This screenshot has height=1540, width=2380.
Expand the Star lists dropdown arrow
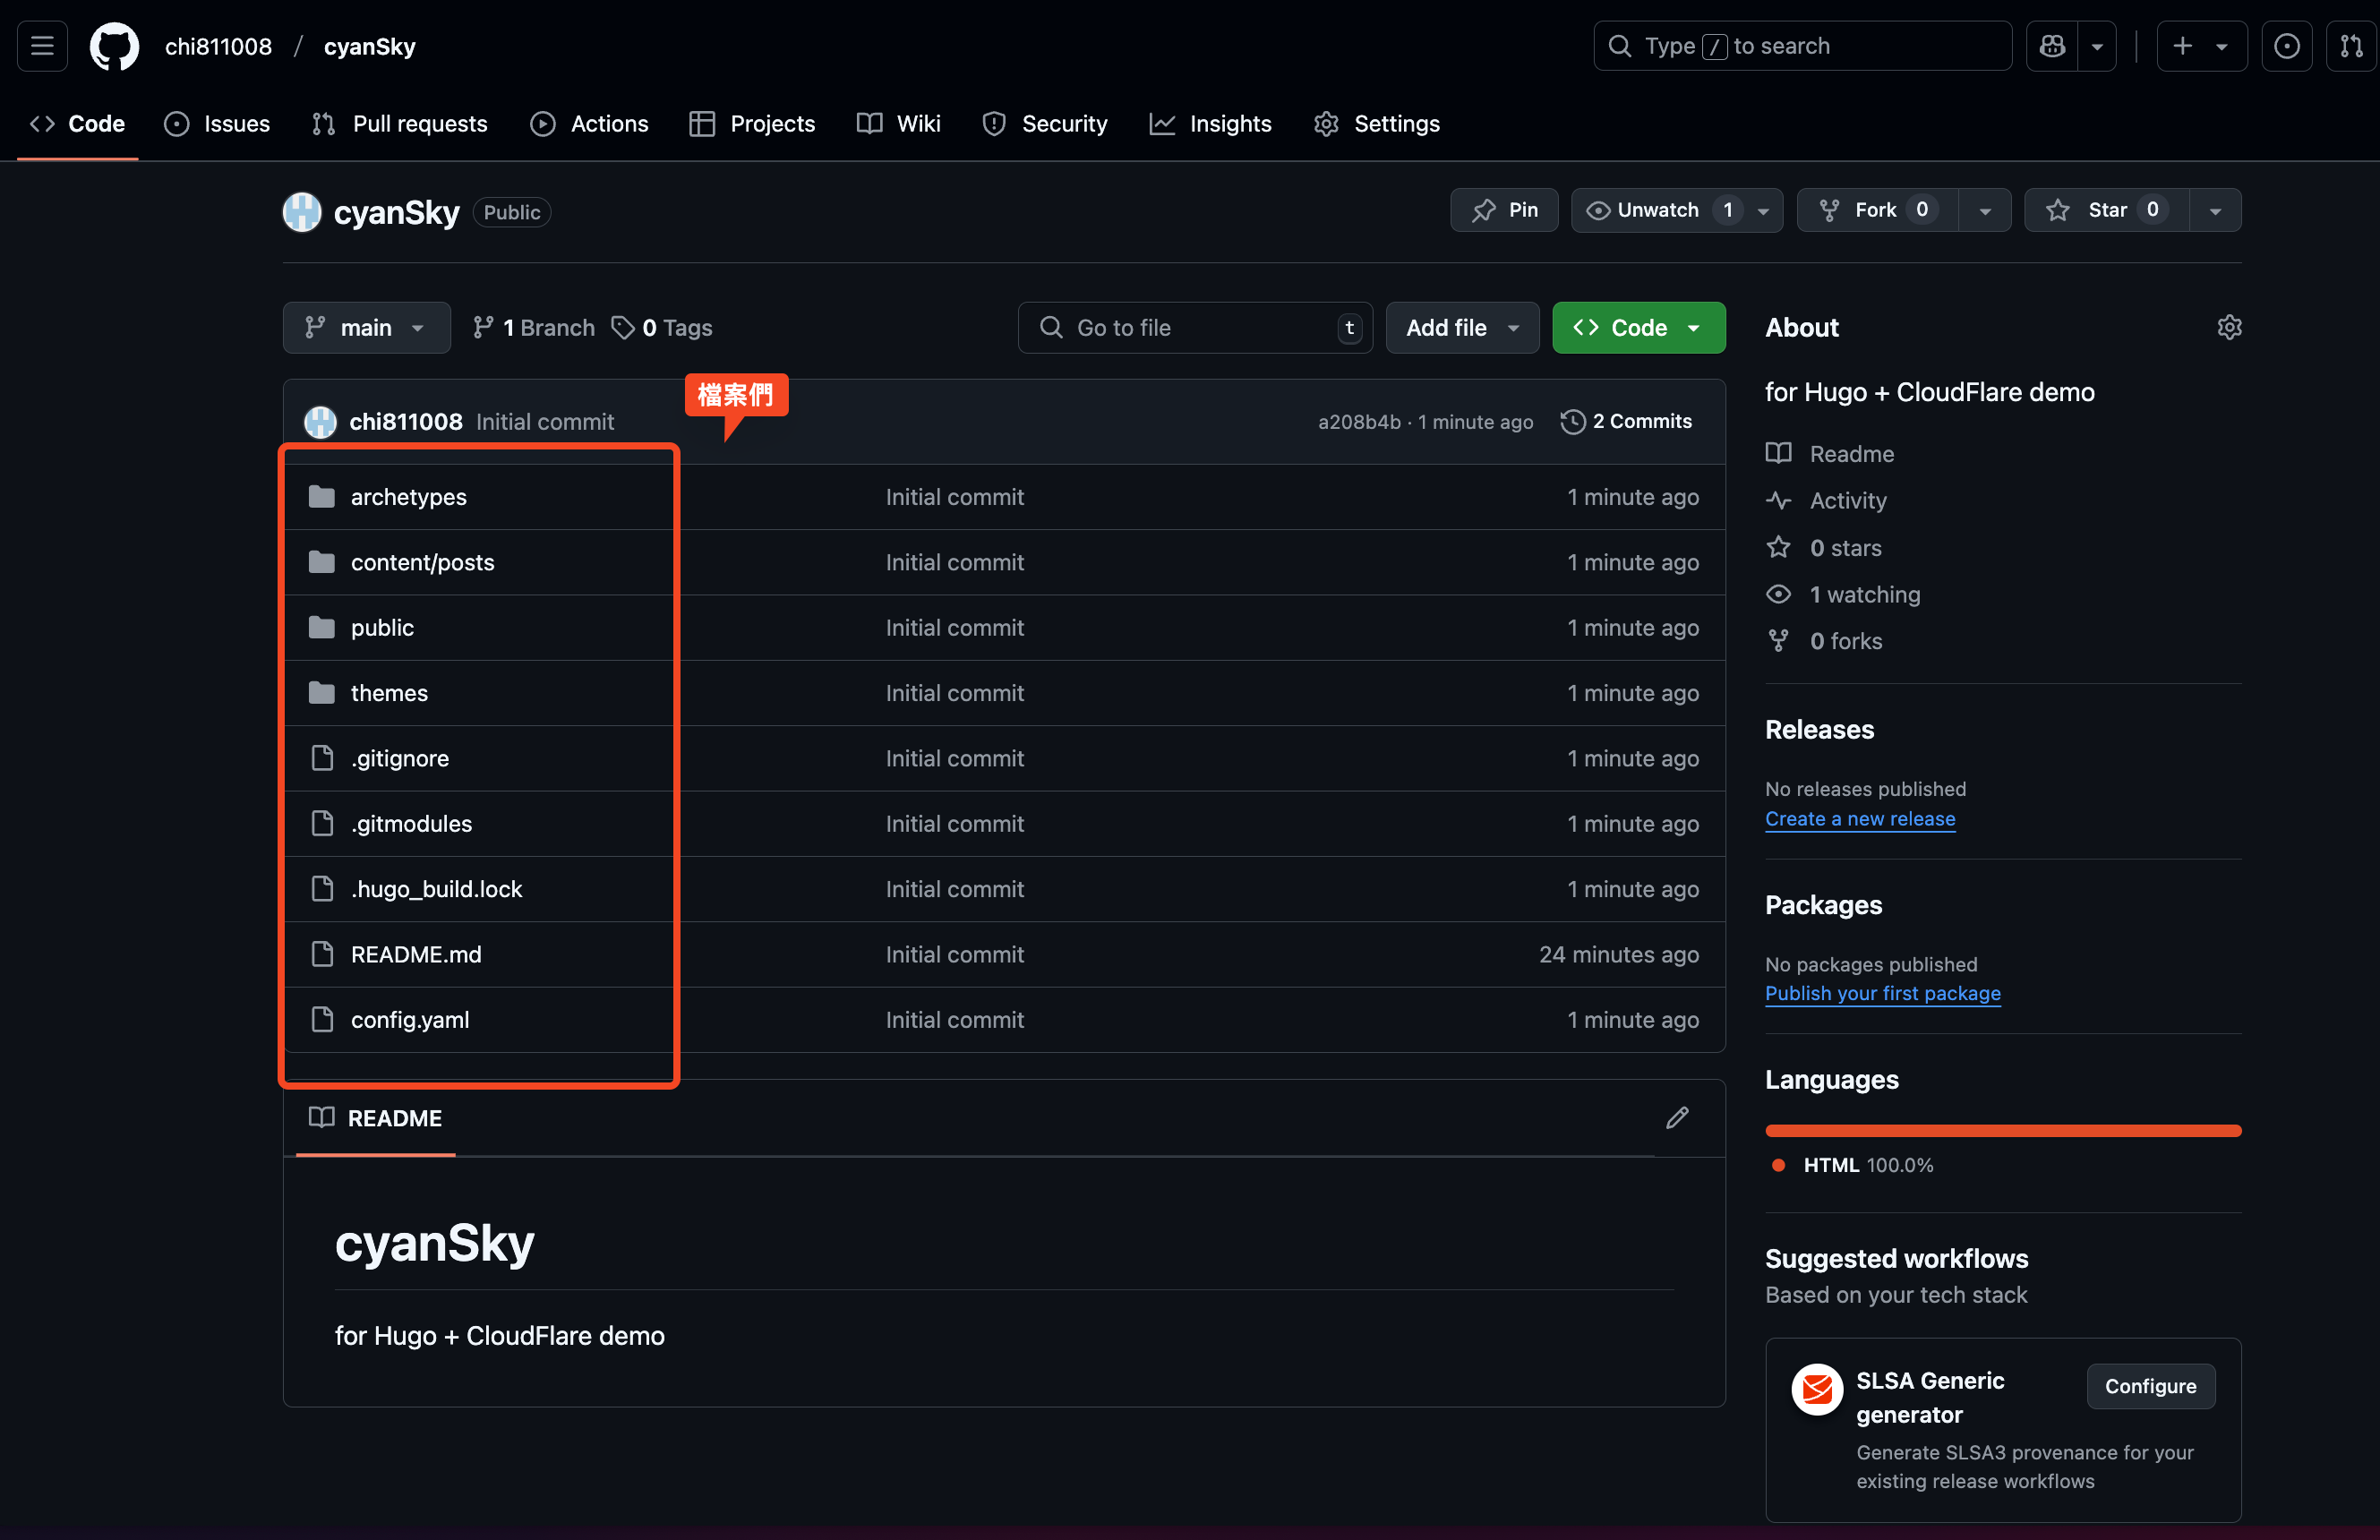(2215, 210)
